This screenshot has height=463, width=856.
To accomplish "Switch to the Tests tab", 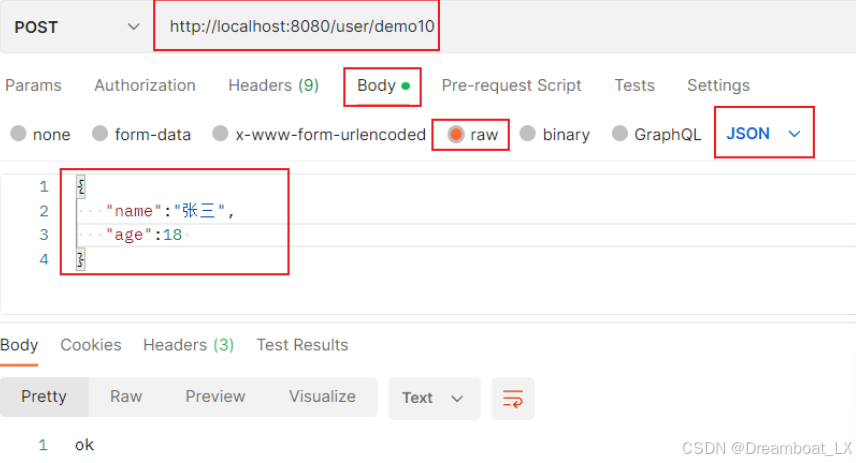I will point(634,86).
